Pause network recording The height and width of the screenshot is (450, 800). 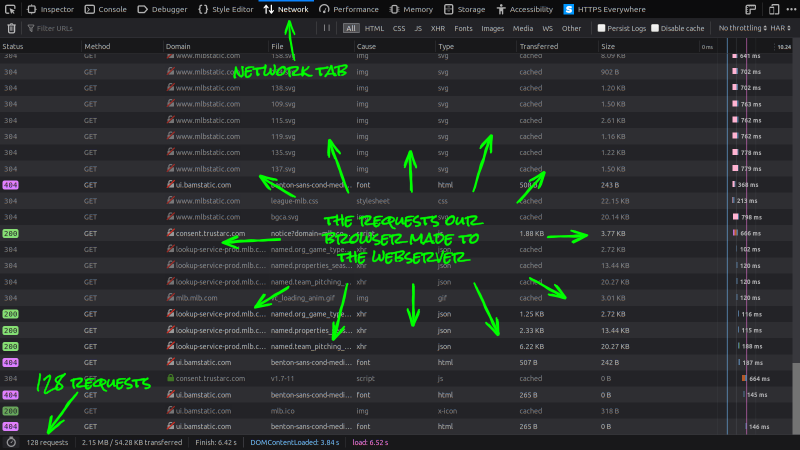[x=327, y=28]
